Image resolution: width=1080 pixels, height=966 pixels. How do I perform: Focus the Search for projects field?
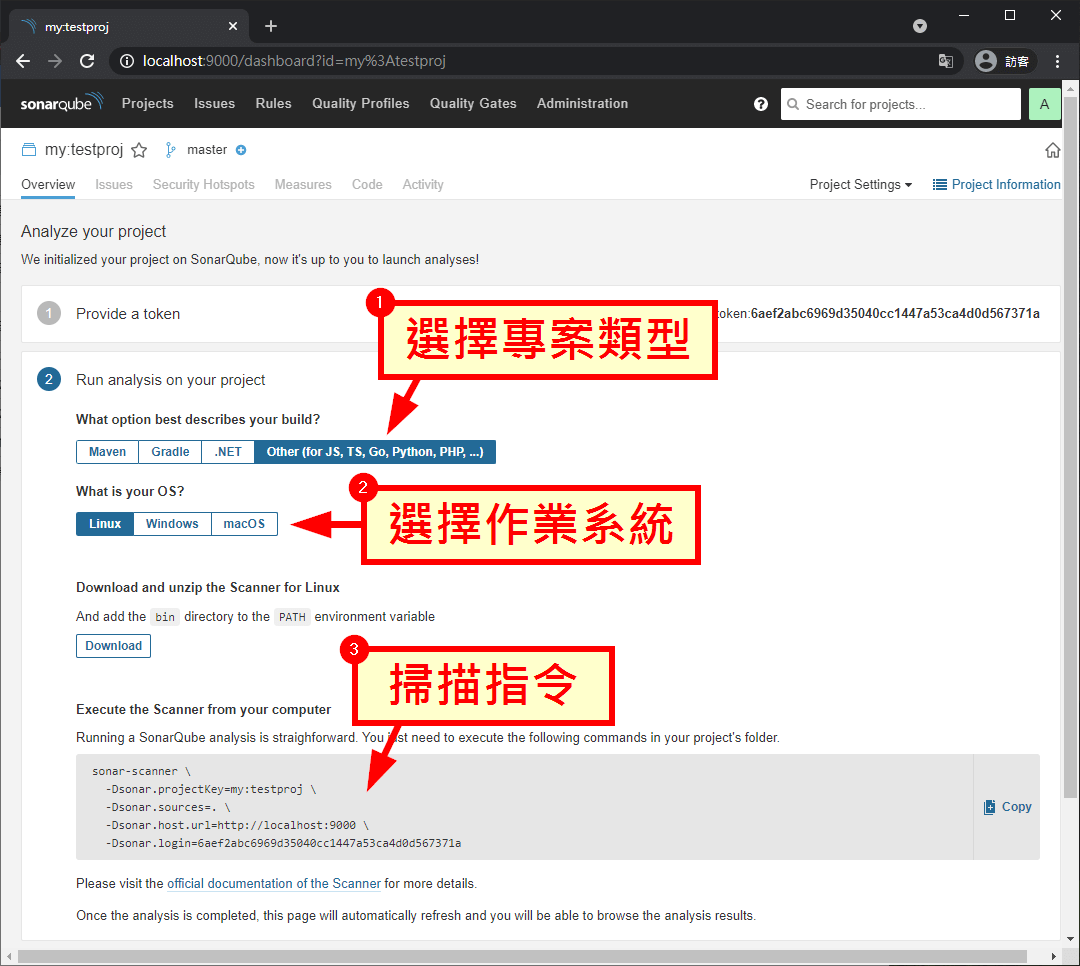[901, 104]
